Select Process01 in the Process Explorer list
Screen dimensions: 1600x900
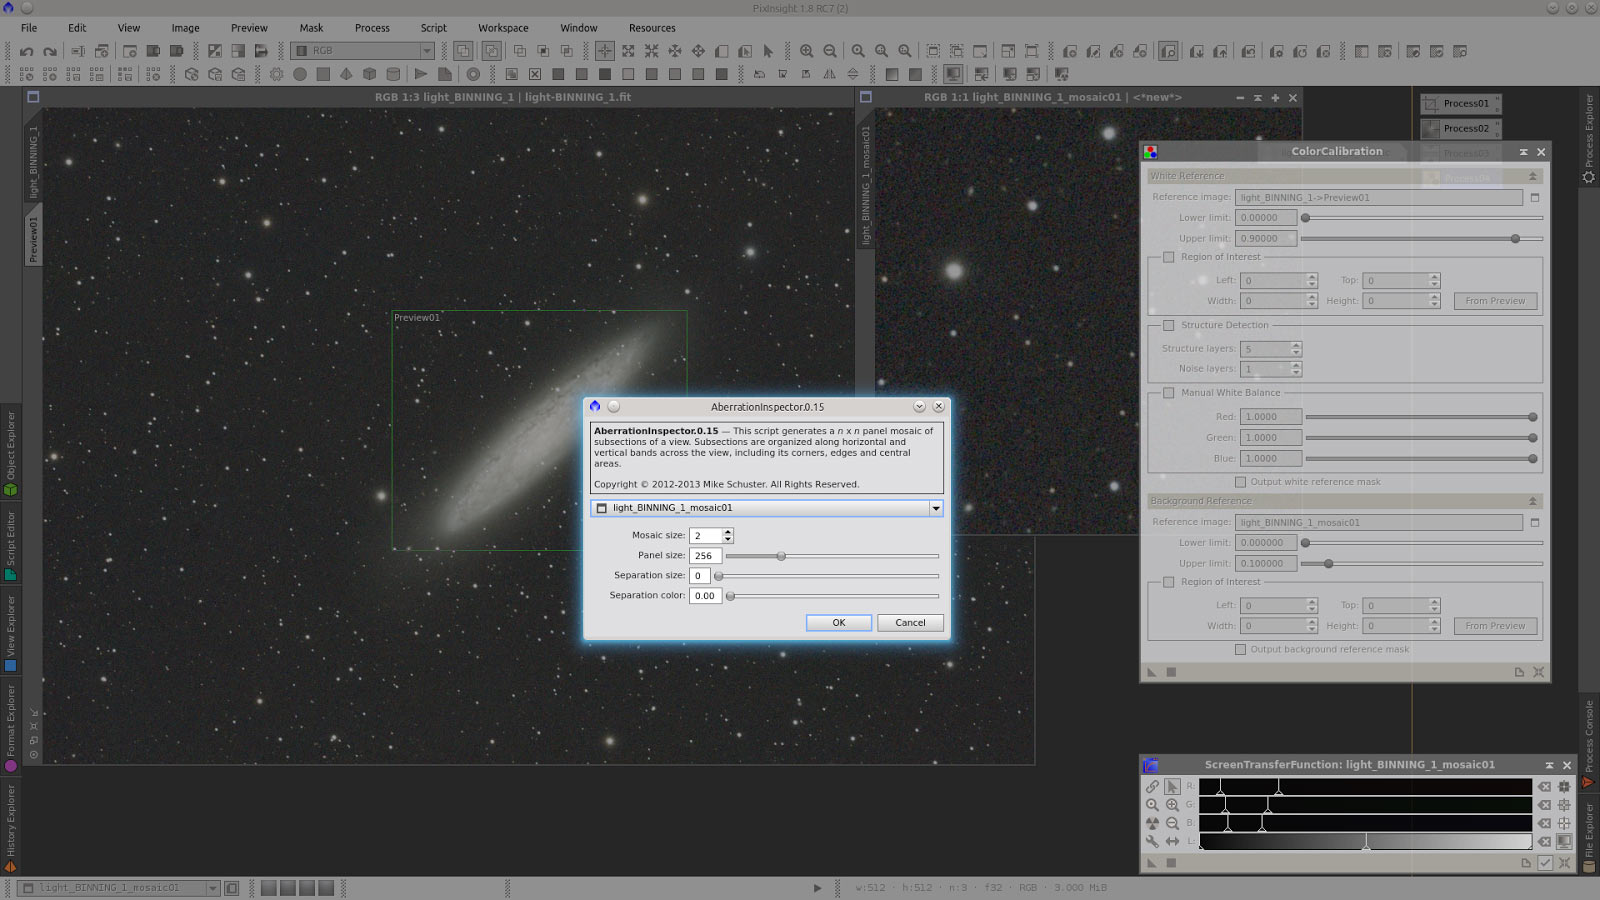1460,103
